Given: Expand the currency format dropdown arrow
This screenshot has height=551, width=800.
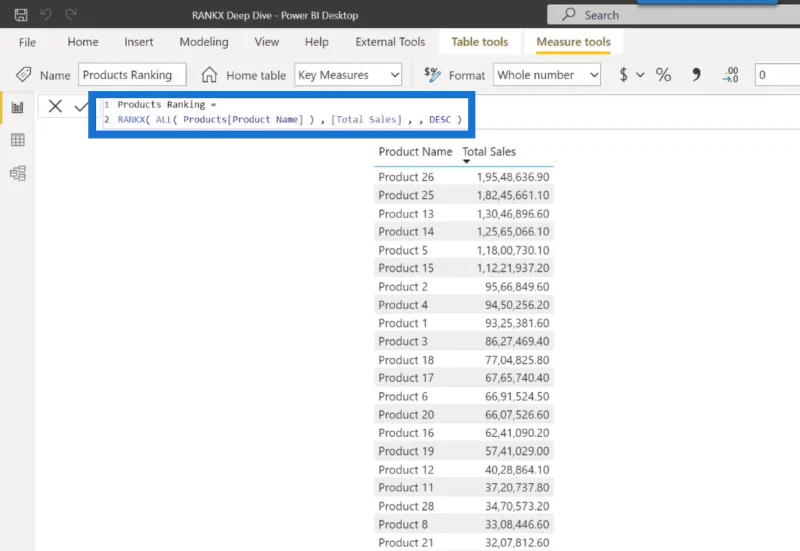Looking at the screenshot, I should coord(640,75).
